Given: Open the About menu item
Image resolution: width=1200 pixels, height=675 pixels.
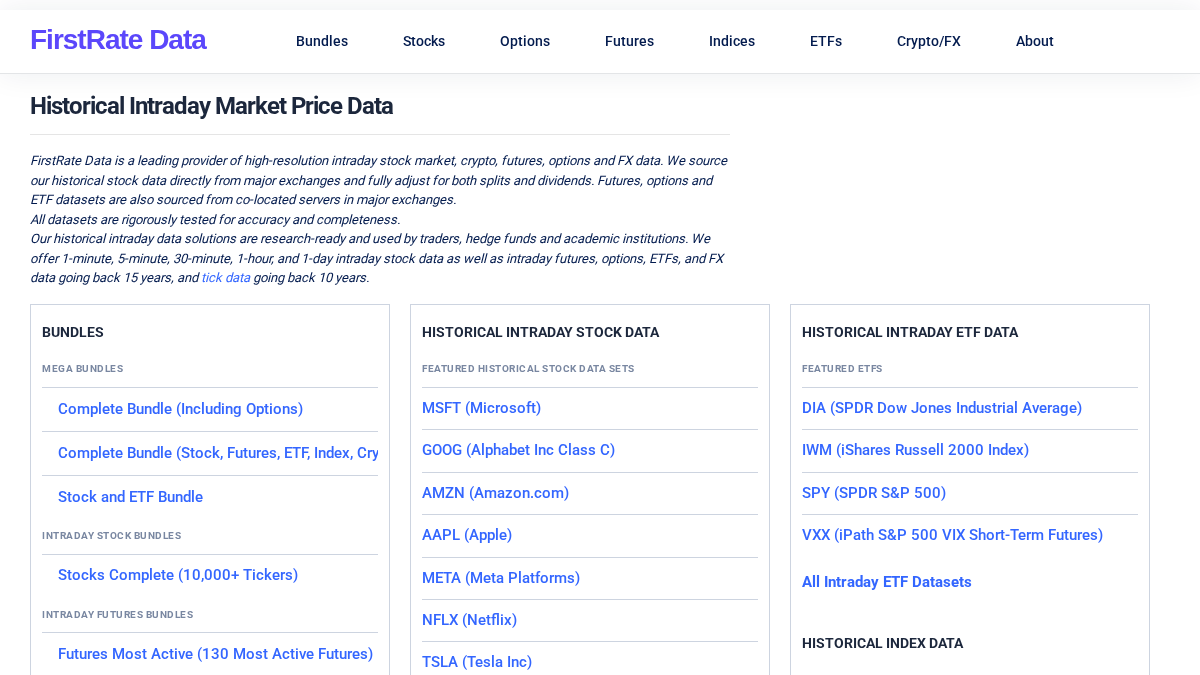Looking at the screenshot, I should 1035,41.
